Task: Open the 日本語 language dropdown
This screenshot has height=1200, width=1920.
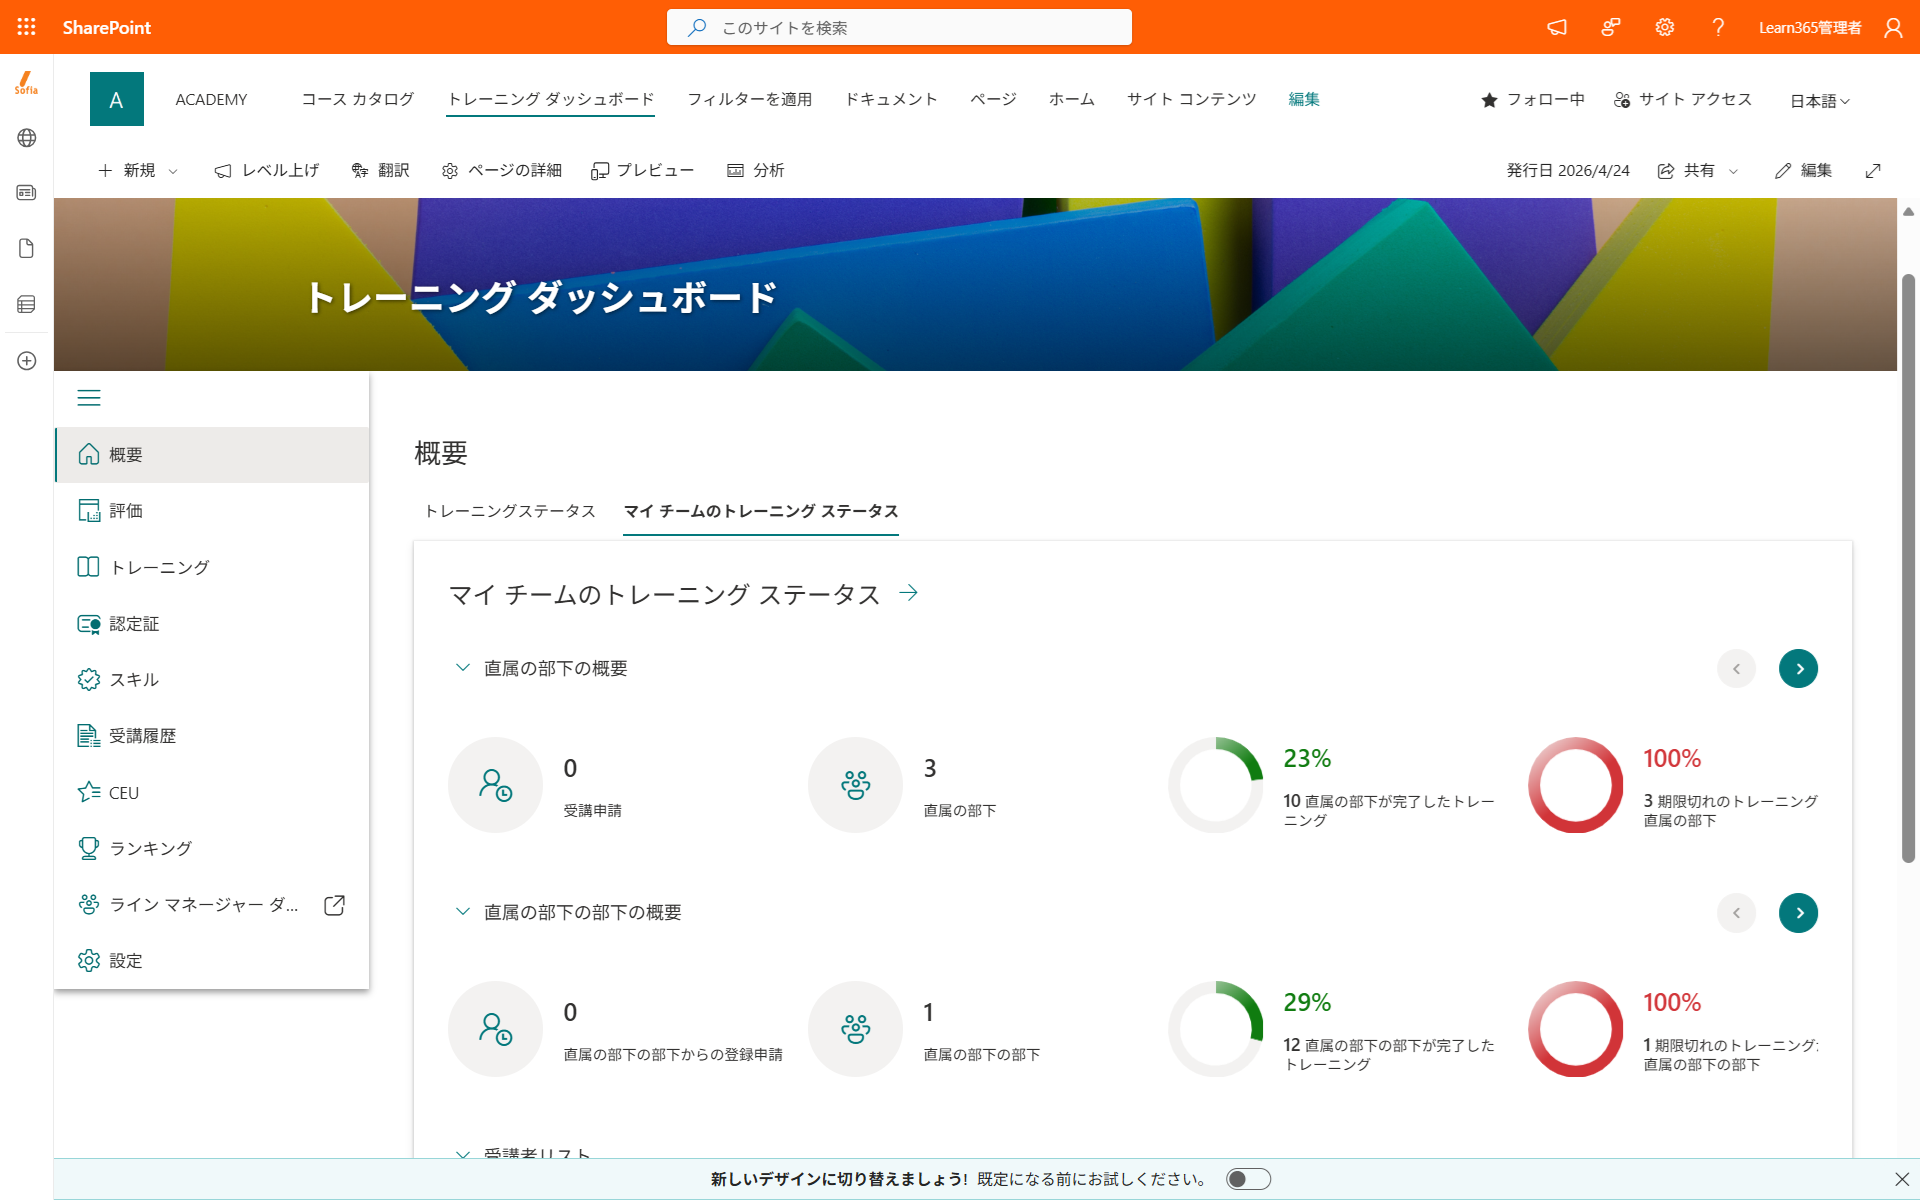Action: 1820,101
